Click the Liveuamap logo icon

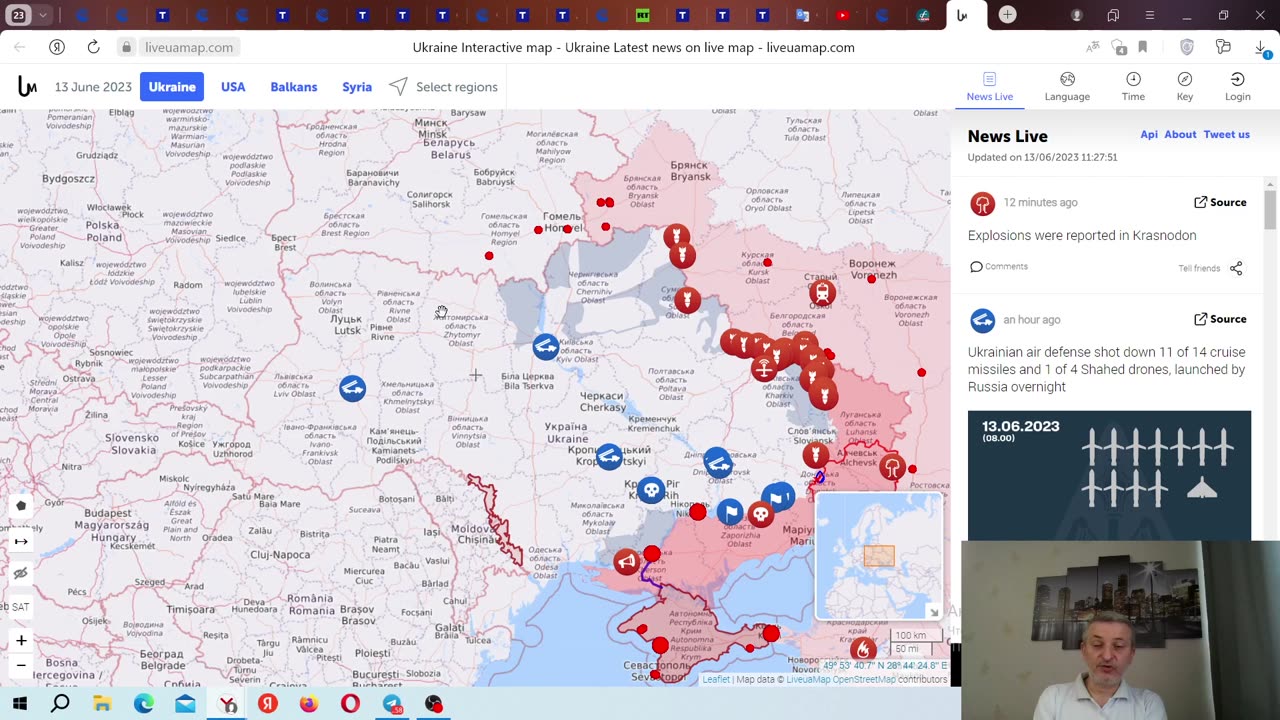pyautogui.click(x=27, y=87)
